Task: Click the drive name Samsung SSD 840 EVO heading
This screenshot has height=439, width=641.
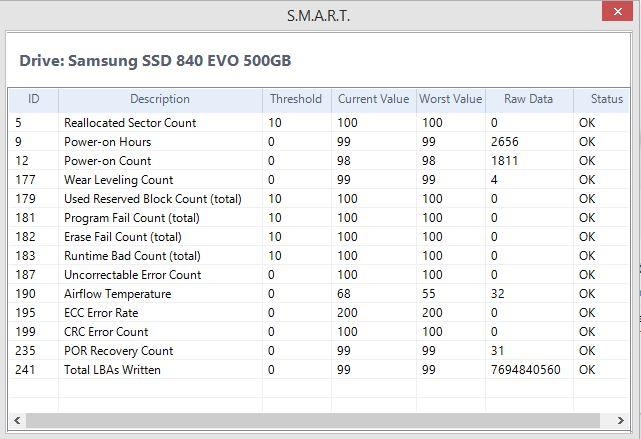Action: (x=155, y=60)
